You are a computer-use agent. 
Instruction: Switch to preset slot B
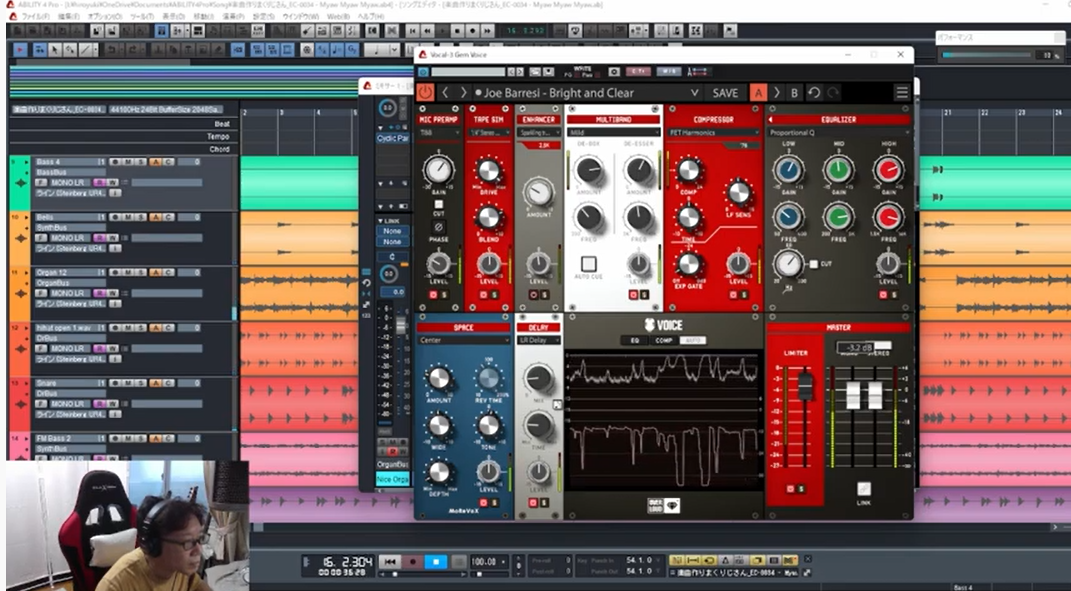(794, 93)
